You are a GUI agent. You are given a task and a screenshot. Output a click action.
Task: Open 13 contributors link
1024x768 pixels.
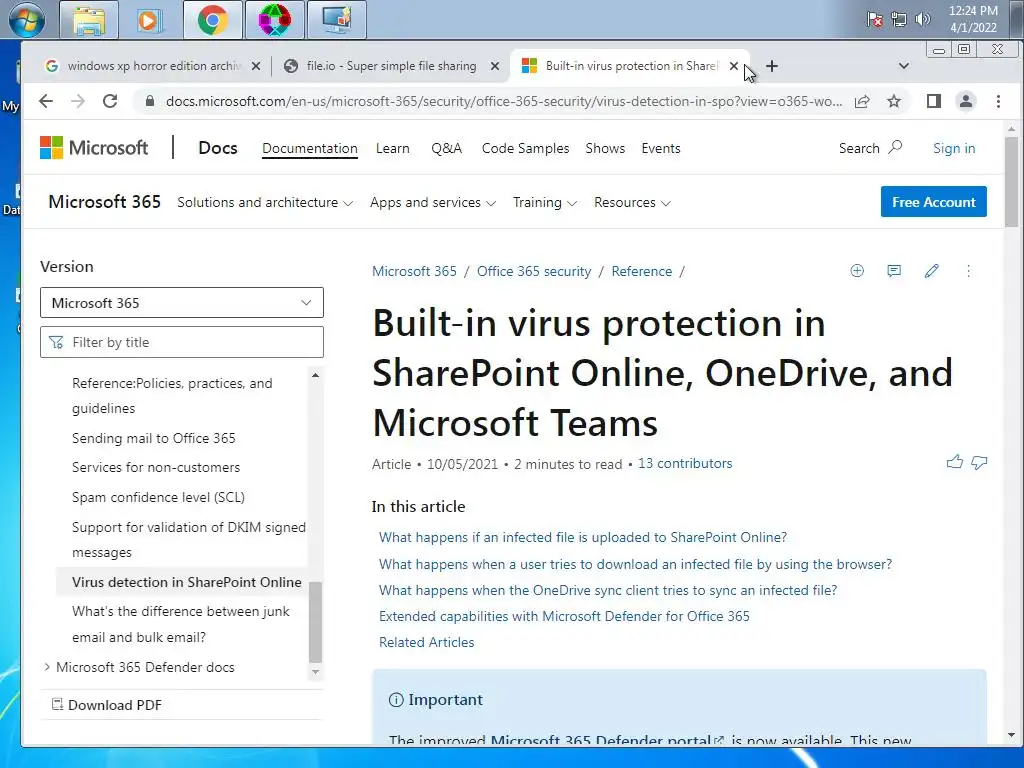[x=684, y=463]
